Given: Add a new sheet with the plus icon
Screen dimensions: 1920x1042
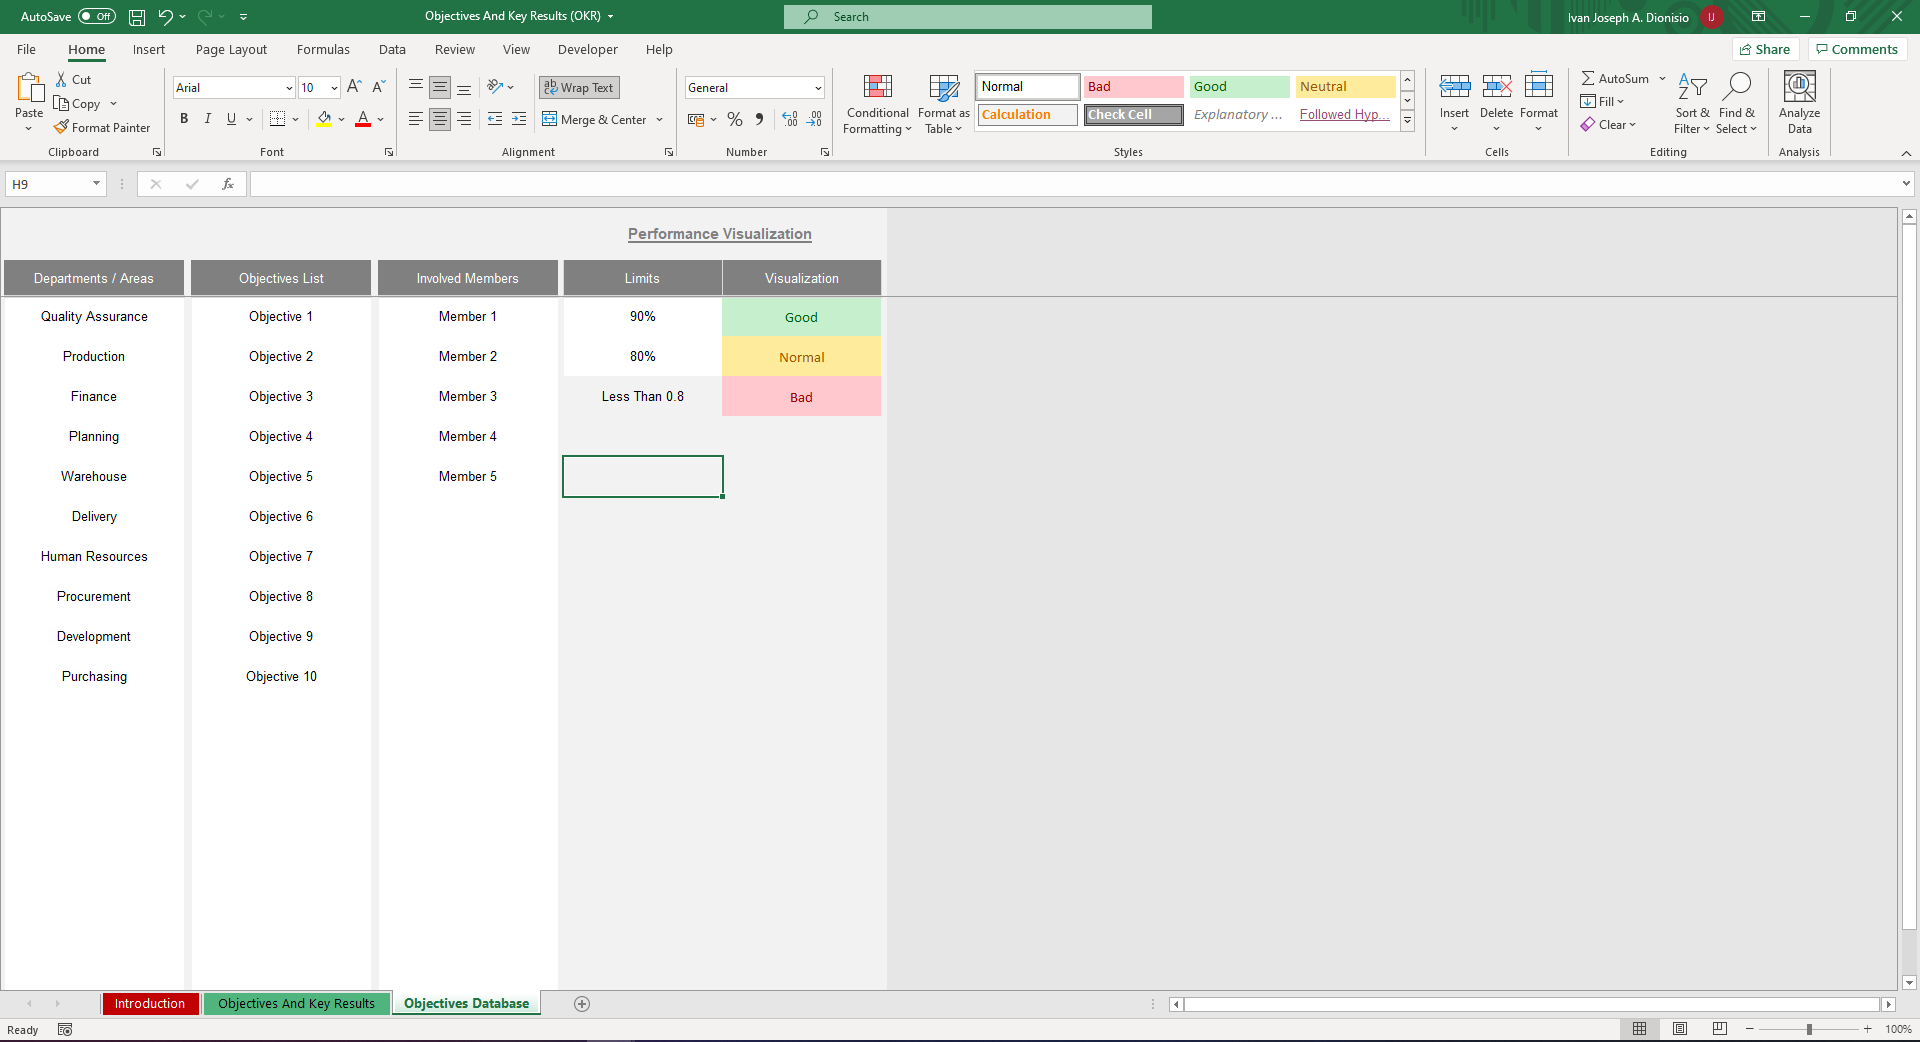Looking at the screenshot, I should click(582, 1004).
